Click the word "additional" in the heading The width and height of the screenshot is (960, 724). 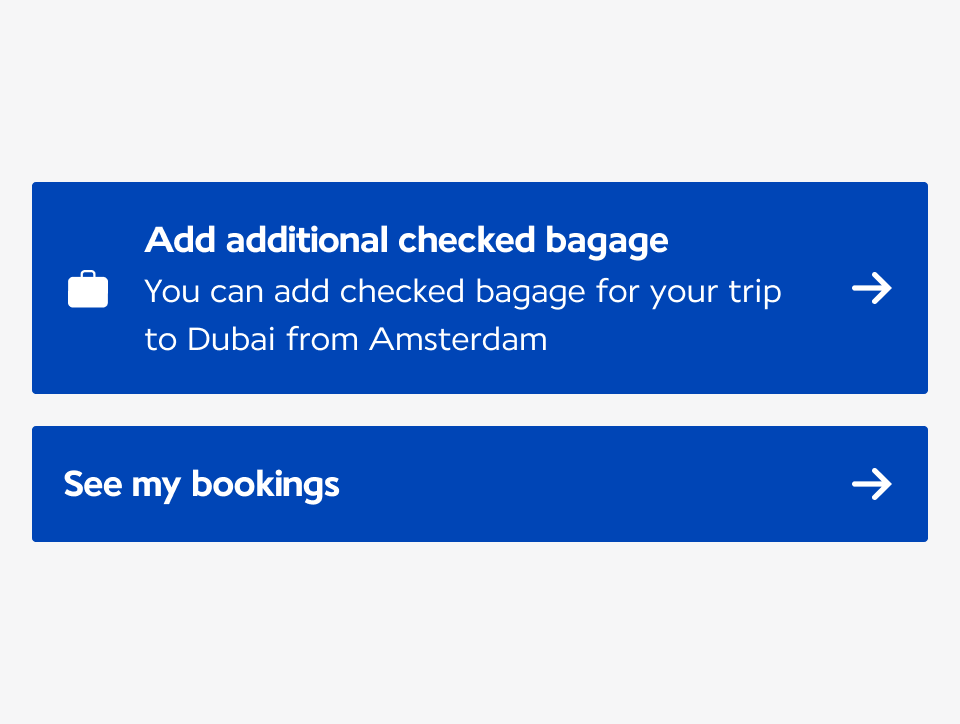tap(307, 239)
